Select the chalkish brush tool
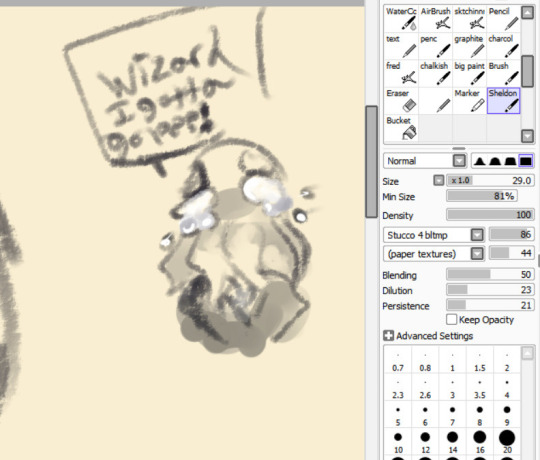Image resolution: width=540 pixels, height=460 pixels. (435, 73)
